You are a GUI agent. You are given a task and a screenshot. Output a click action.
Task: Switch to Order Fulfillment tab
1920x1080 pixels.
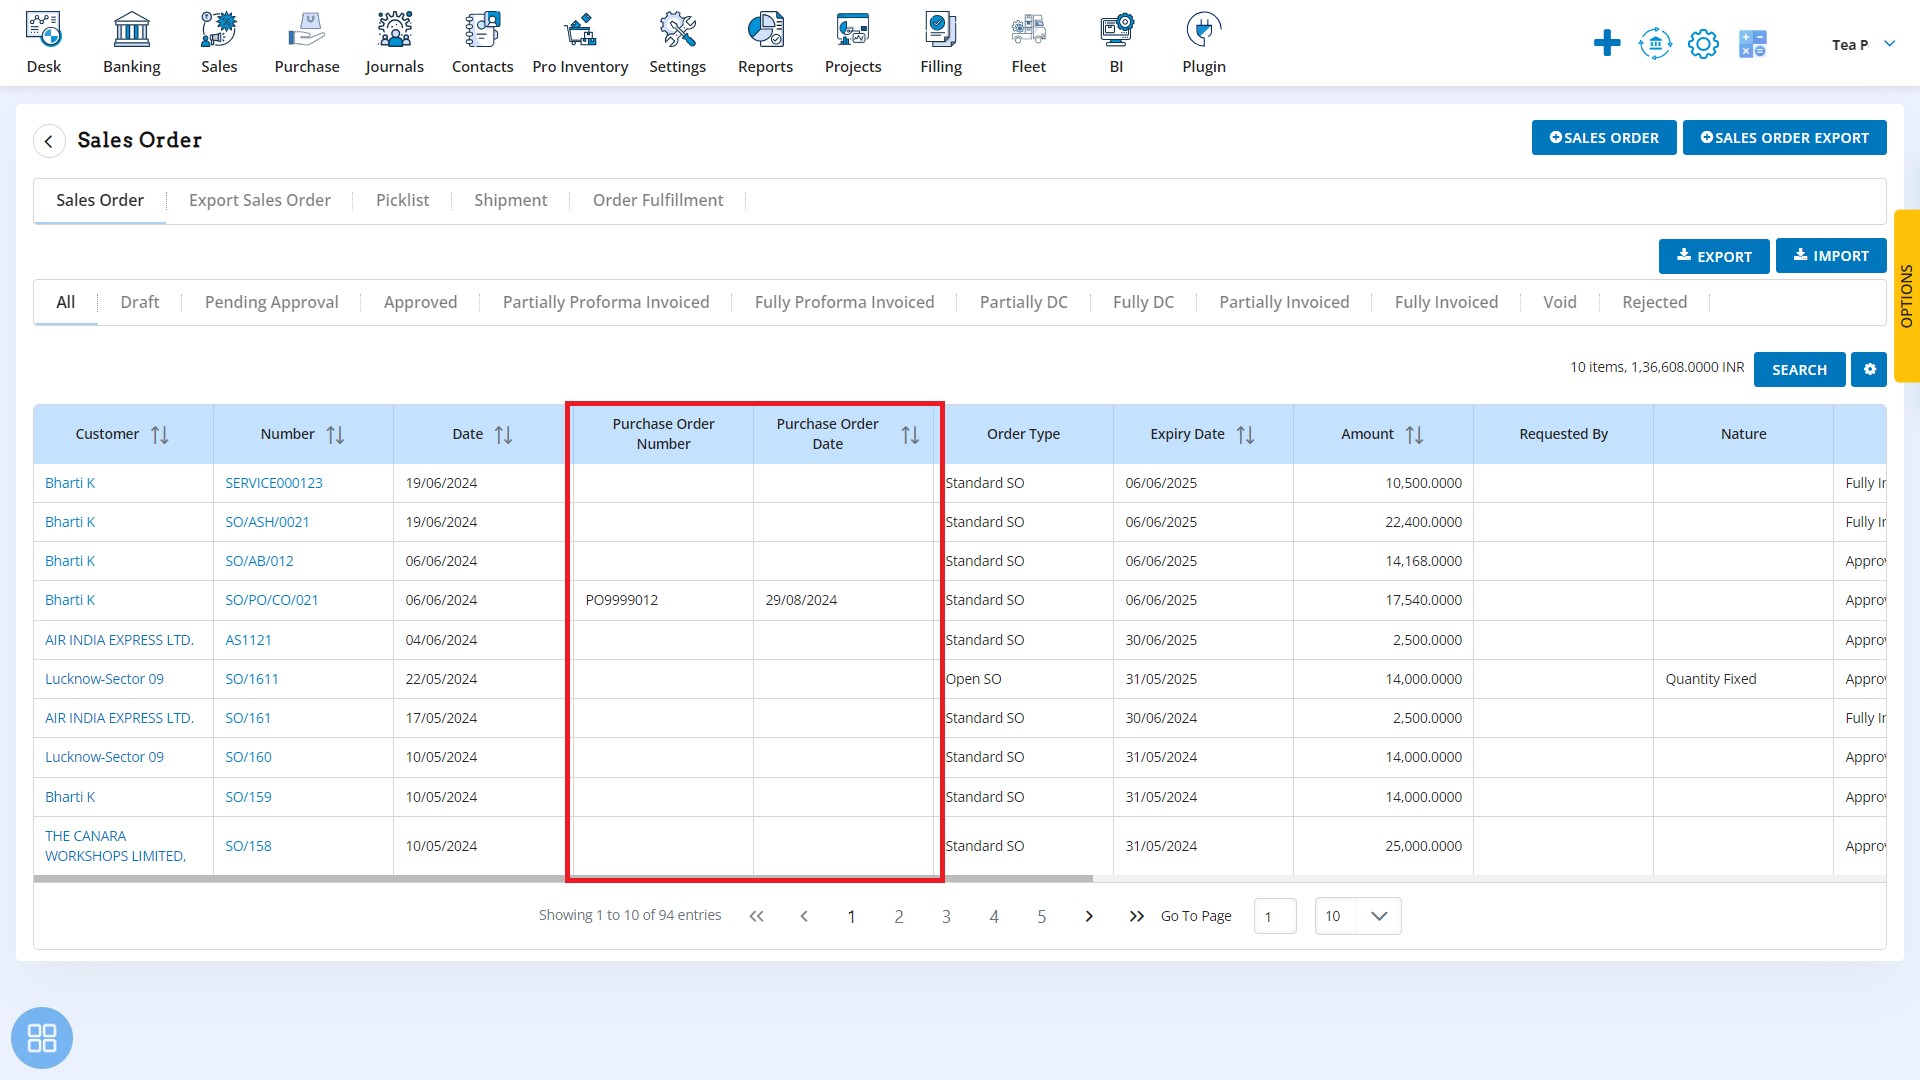[658, 200]
